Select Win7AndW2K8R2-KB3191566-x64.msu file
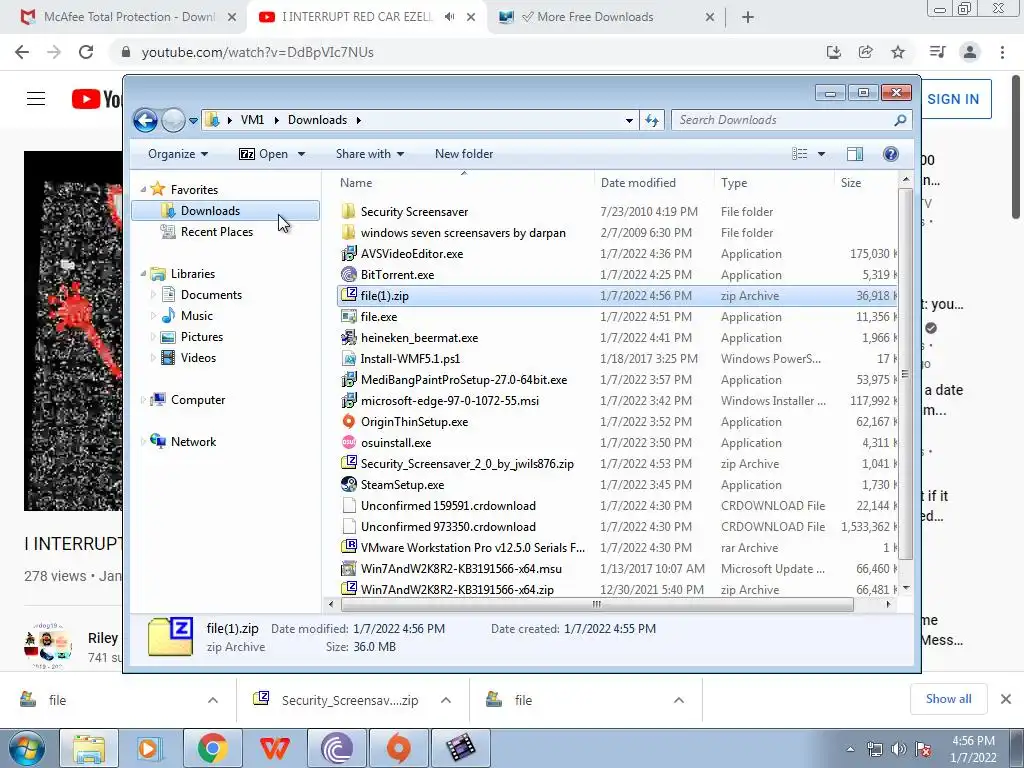This screenshot has height=768, width=1024. [x=461, y=569]
